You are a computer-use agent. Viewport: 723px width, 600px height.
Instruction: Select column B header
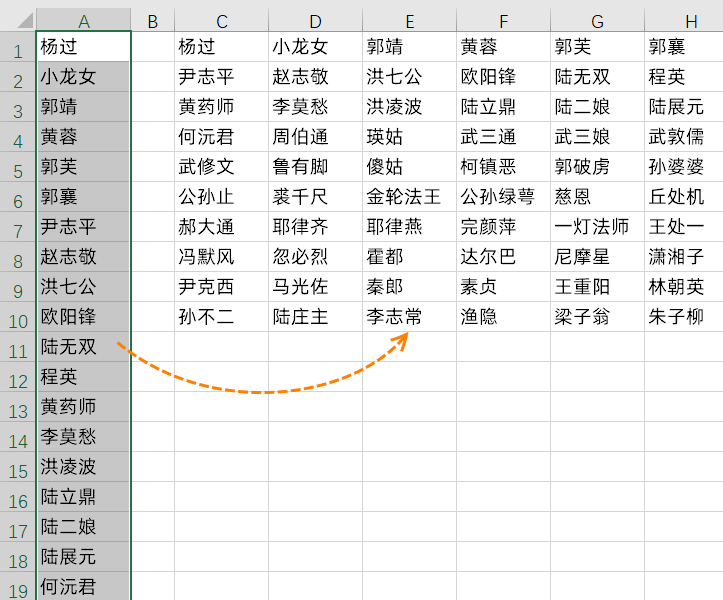pyautogui.click(x=153, y=21)
